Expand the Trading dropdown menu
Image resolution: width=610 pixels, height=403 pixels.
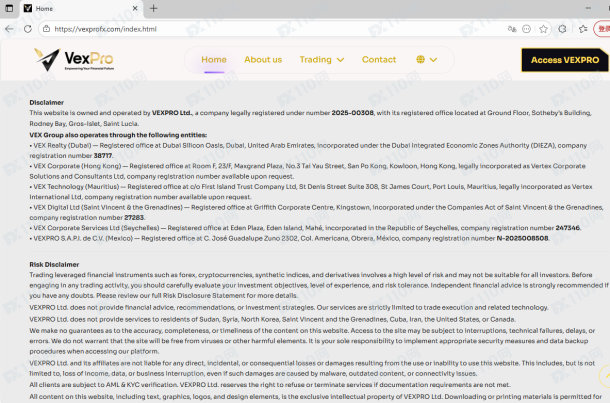321,60
